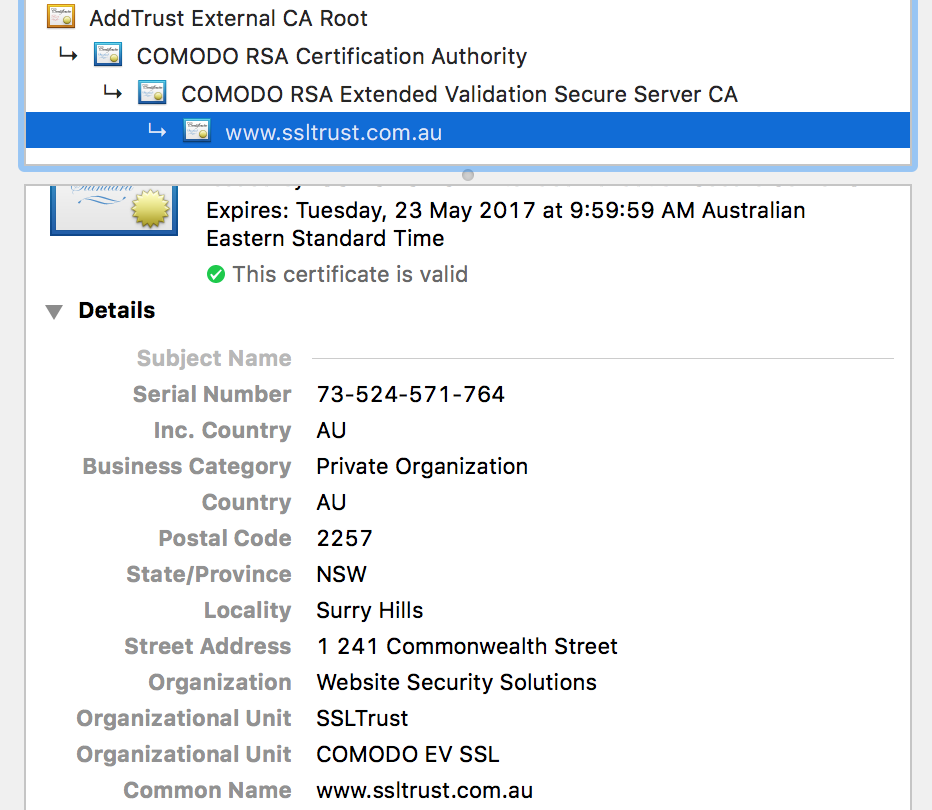This screenshot has height=810, width=932.
Task: Click the Subject Name section header
Action: [x=214, y=358]
